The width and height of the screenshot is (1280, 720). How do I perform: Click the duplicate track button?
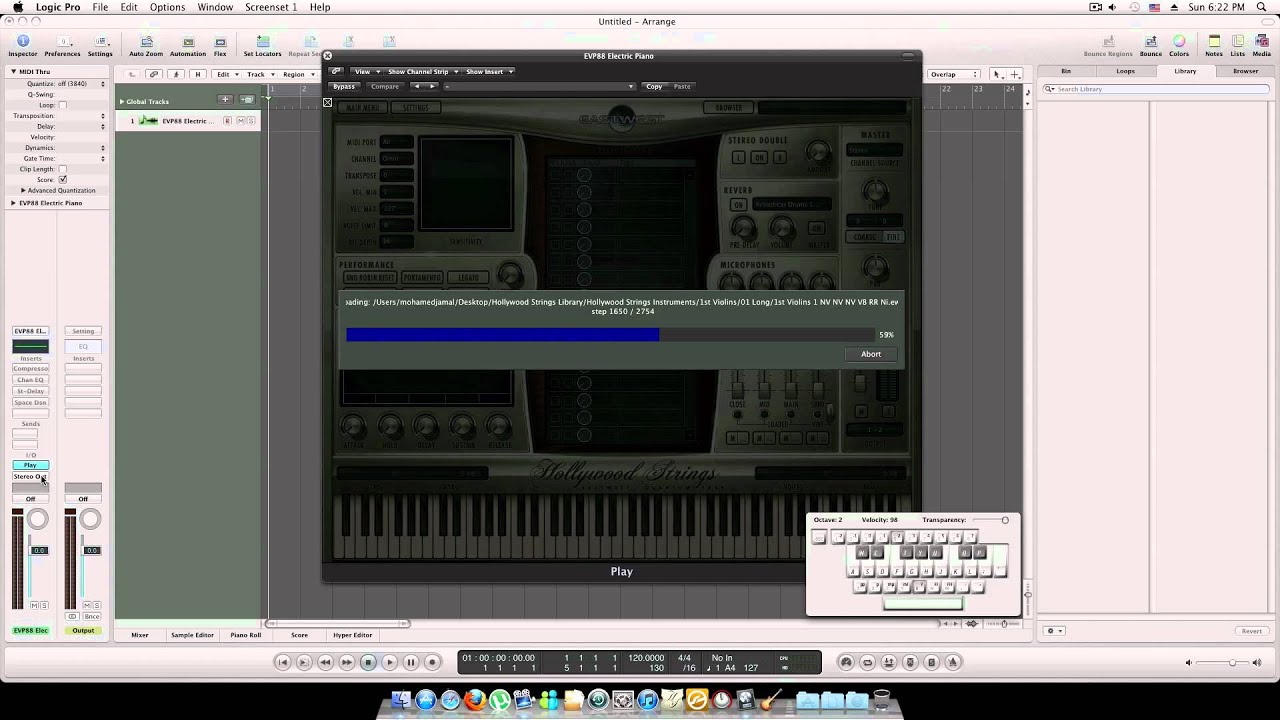(x=247, y=100)
